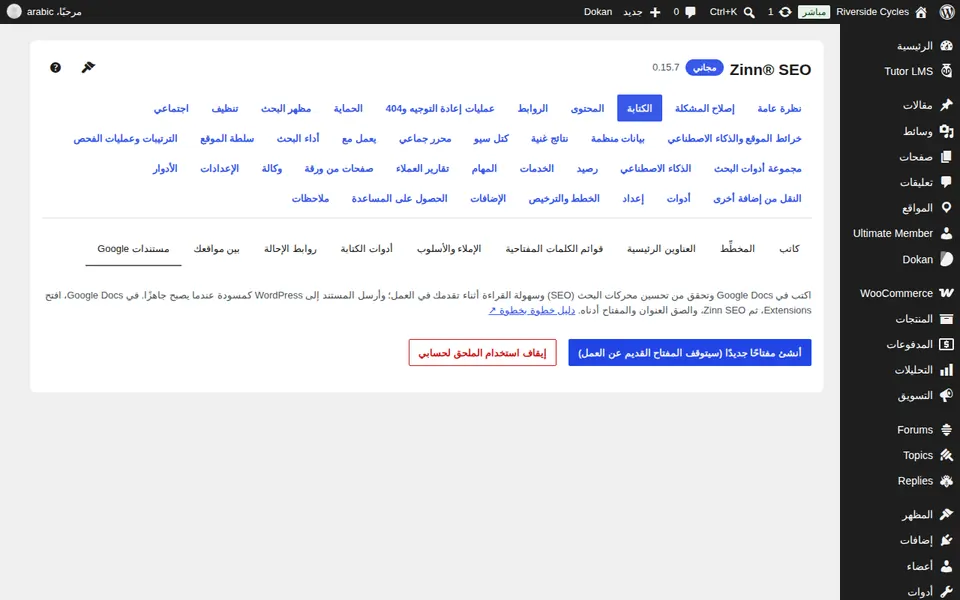
Task: Open the أداء البحث tab
Action: click(x=298, y=138)
